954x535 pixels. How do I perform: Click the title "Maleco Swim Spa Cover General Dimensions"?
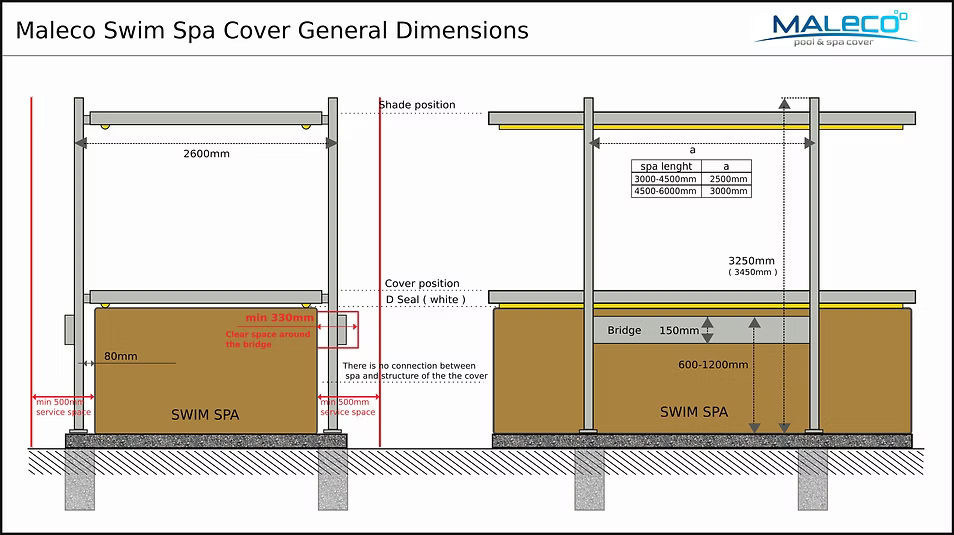coord(272,30)
